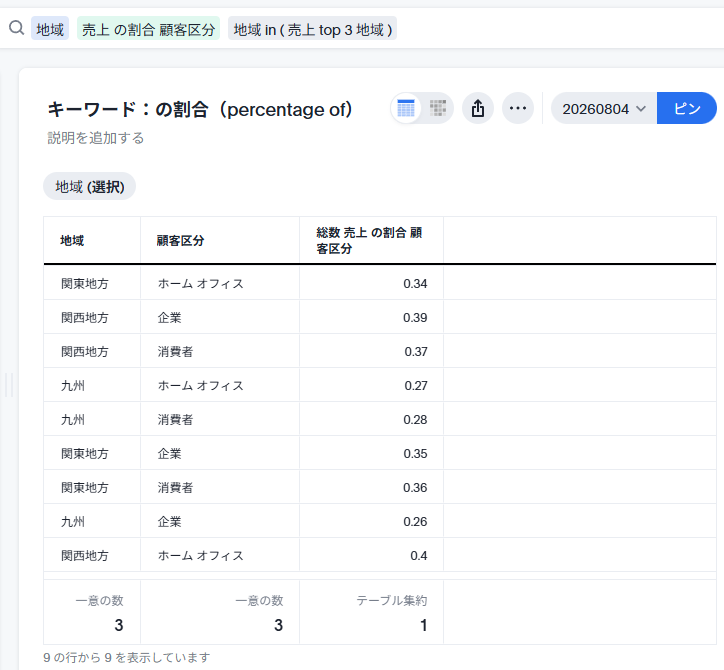Viewport: 724px width, 670px height.
Task: Click 企業 in the 0.35 row
Action: [x=169, y=454]
